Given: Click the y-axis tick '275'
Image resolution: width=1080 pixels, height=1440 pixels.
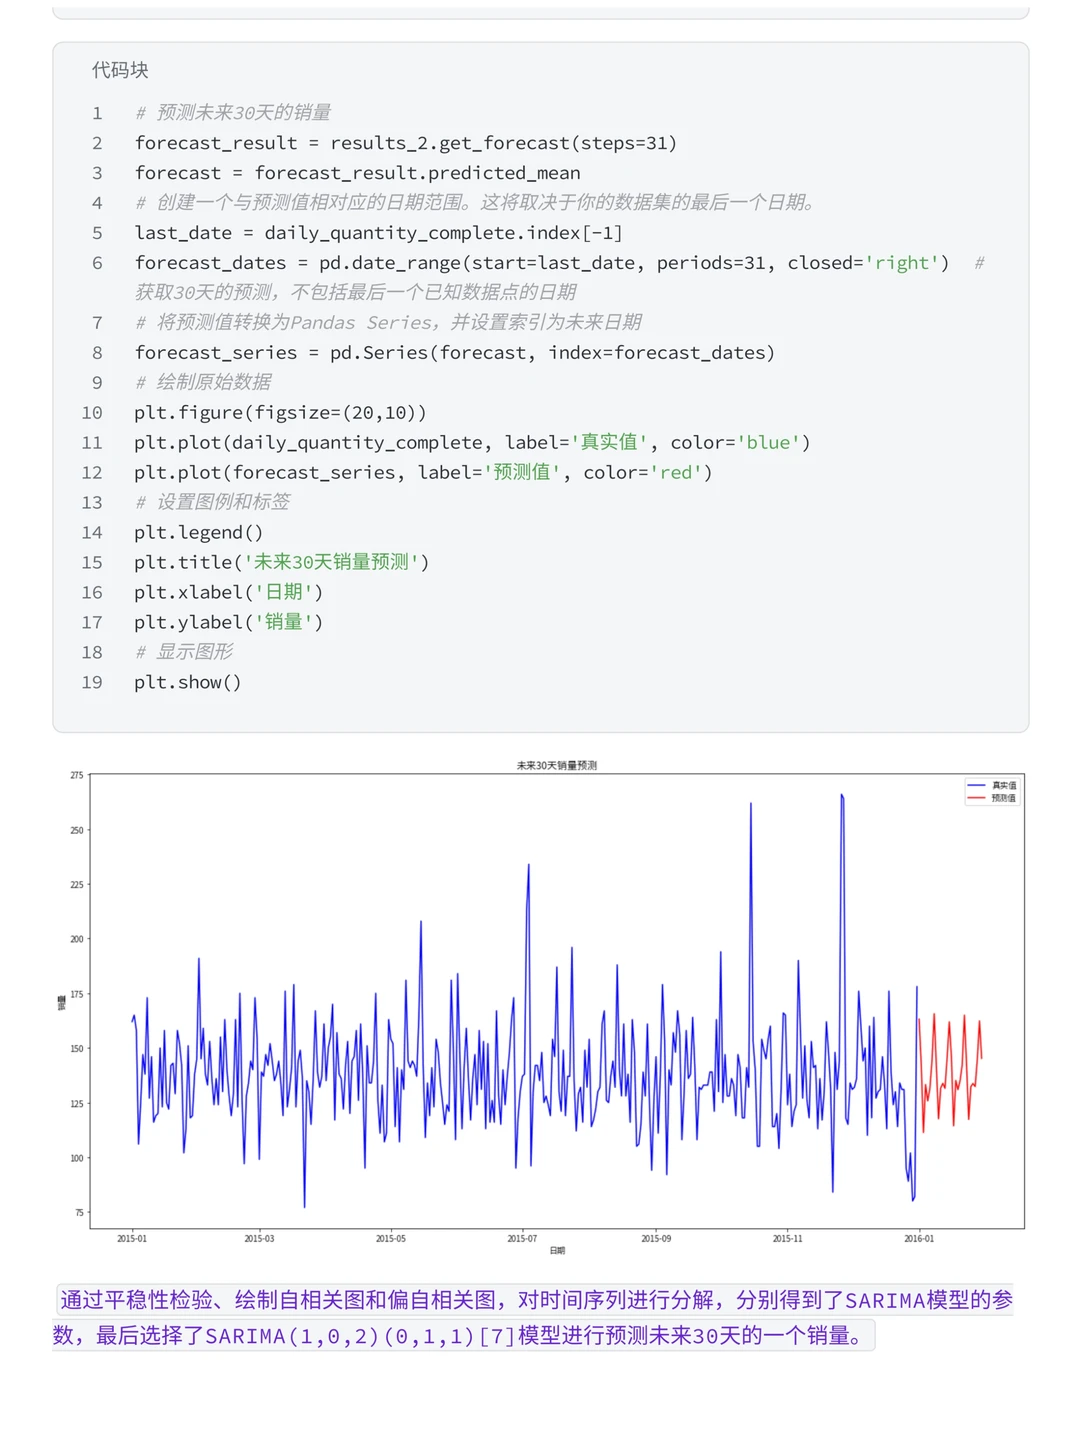Looking at the screenshot, I should (x=77, y=776).
